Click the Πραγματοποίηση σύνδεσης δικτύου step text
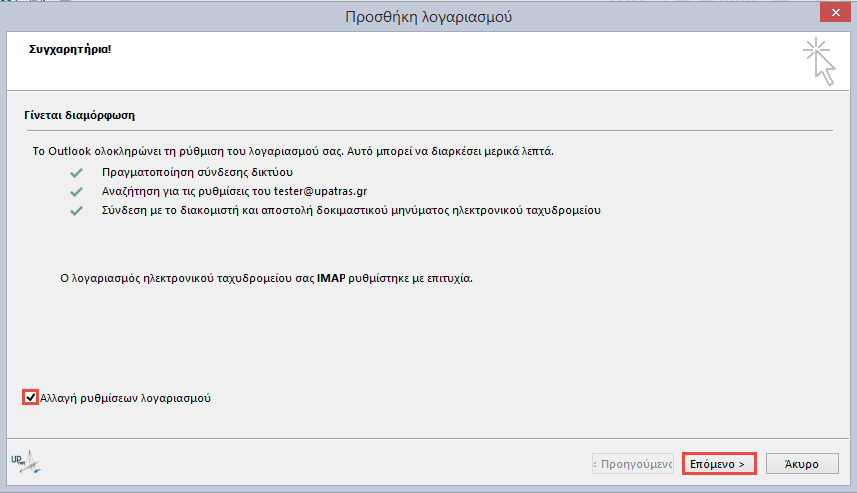857x493 pixels. [197, 172]
